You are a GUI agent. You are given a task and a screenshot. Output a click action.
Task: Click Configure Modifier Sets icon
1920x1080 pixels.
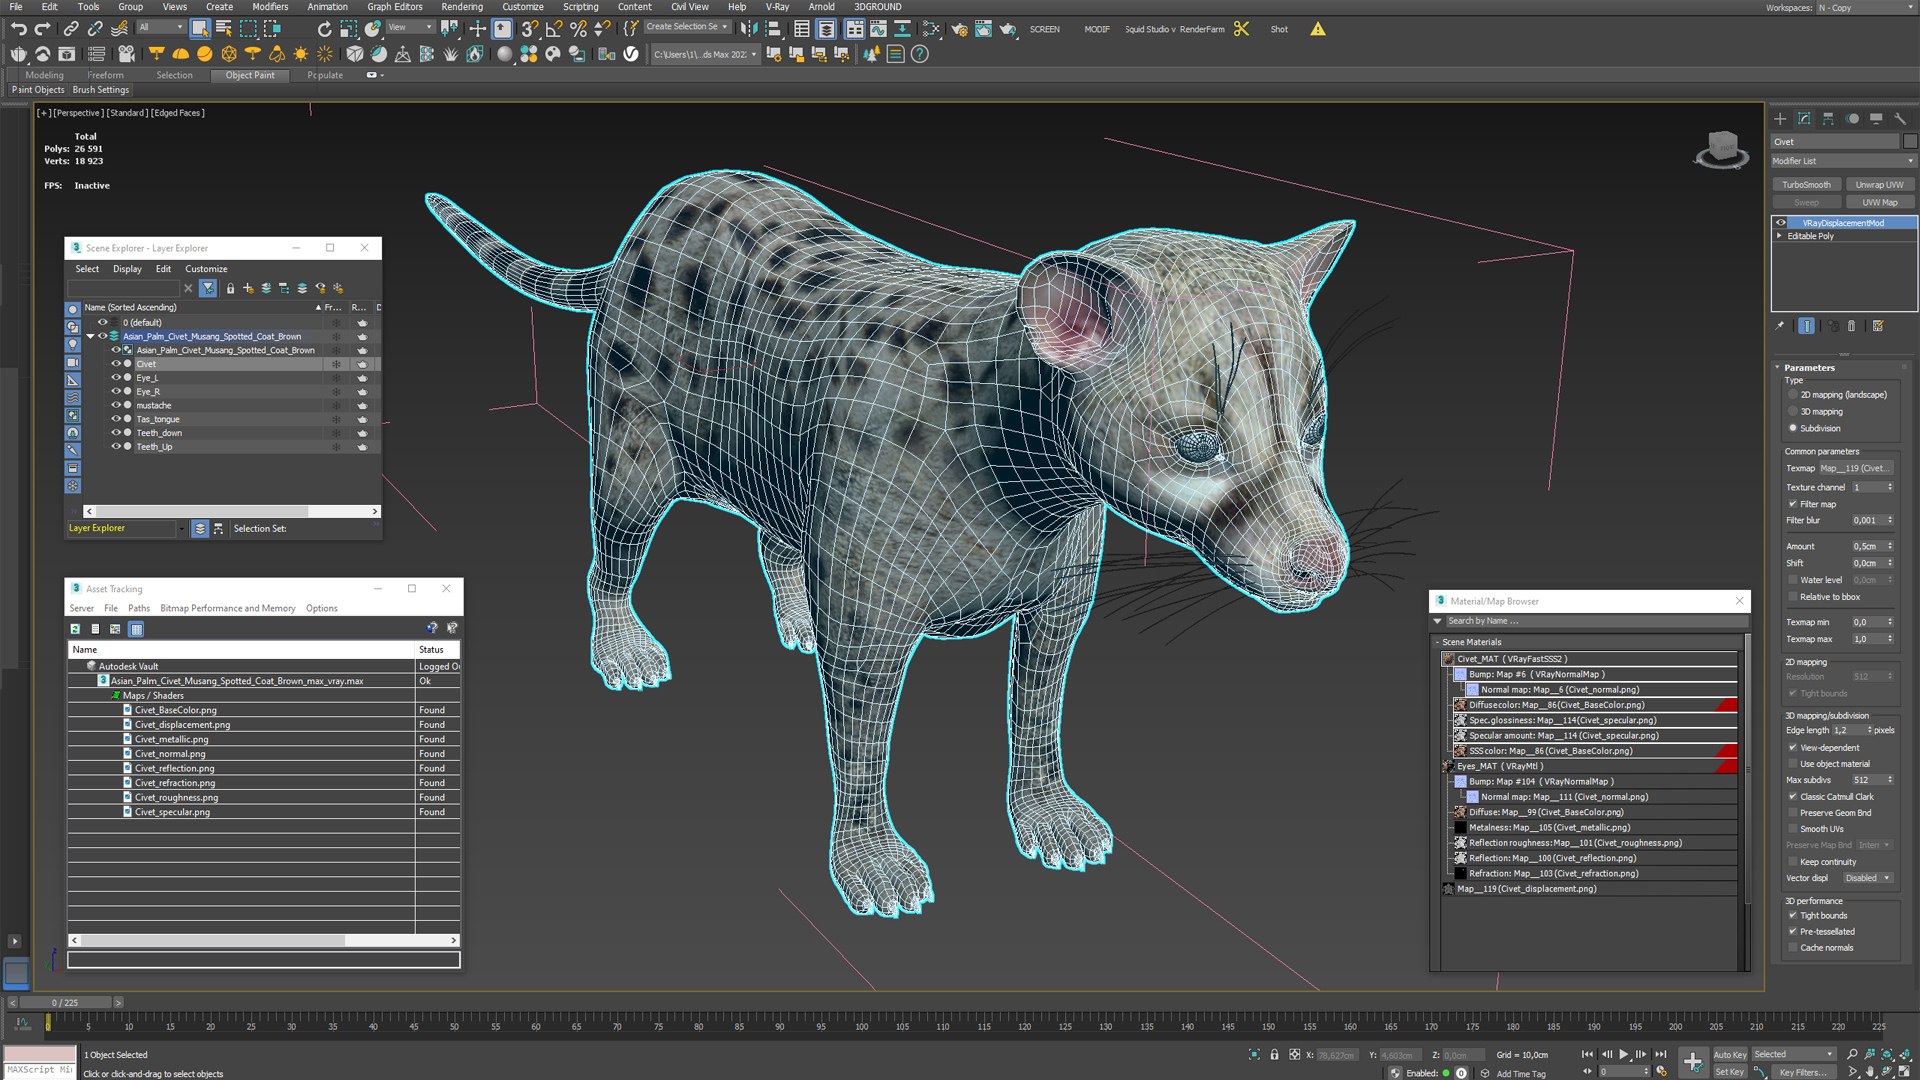(1878, 326)
